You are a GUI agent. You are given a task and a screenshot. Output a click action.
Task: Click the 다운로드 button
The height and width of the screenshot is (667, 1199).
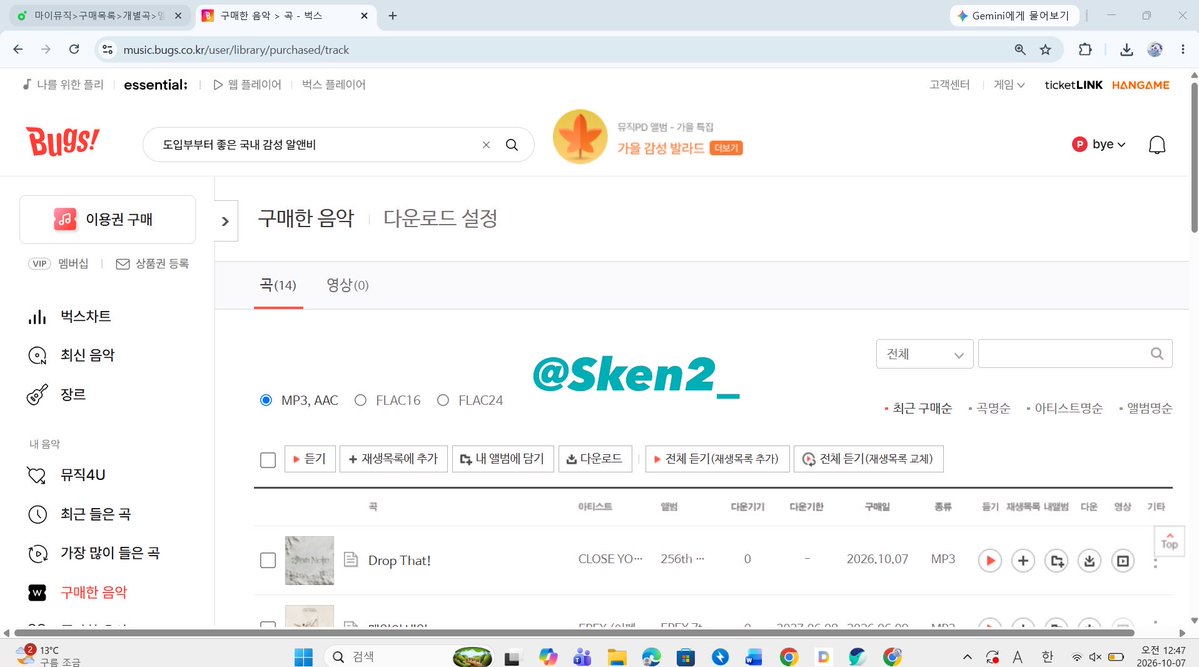(x=594, y=459)
